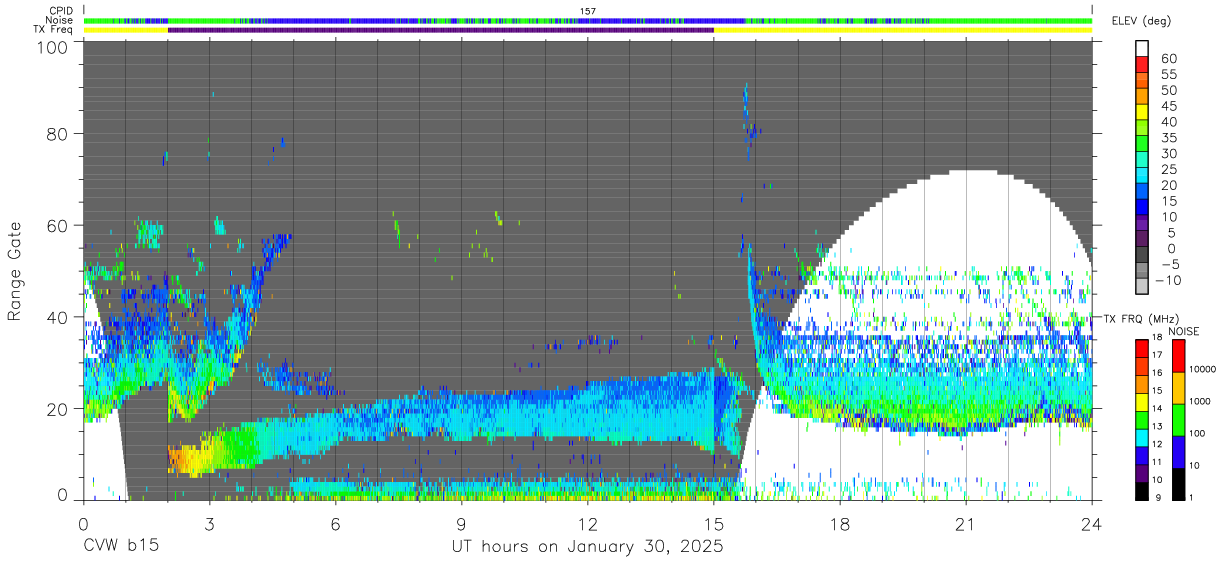Viewport: 1228px width, 567px height.
Task: Pick the black bottom segment of TX FRQ bar
Action: pyautogui.click(x=1141, y=490)
